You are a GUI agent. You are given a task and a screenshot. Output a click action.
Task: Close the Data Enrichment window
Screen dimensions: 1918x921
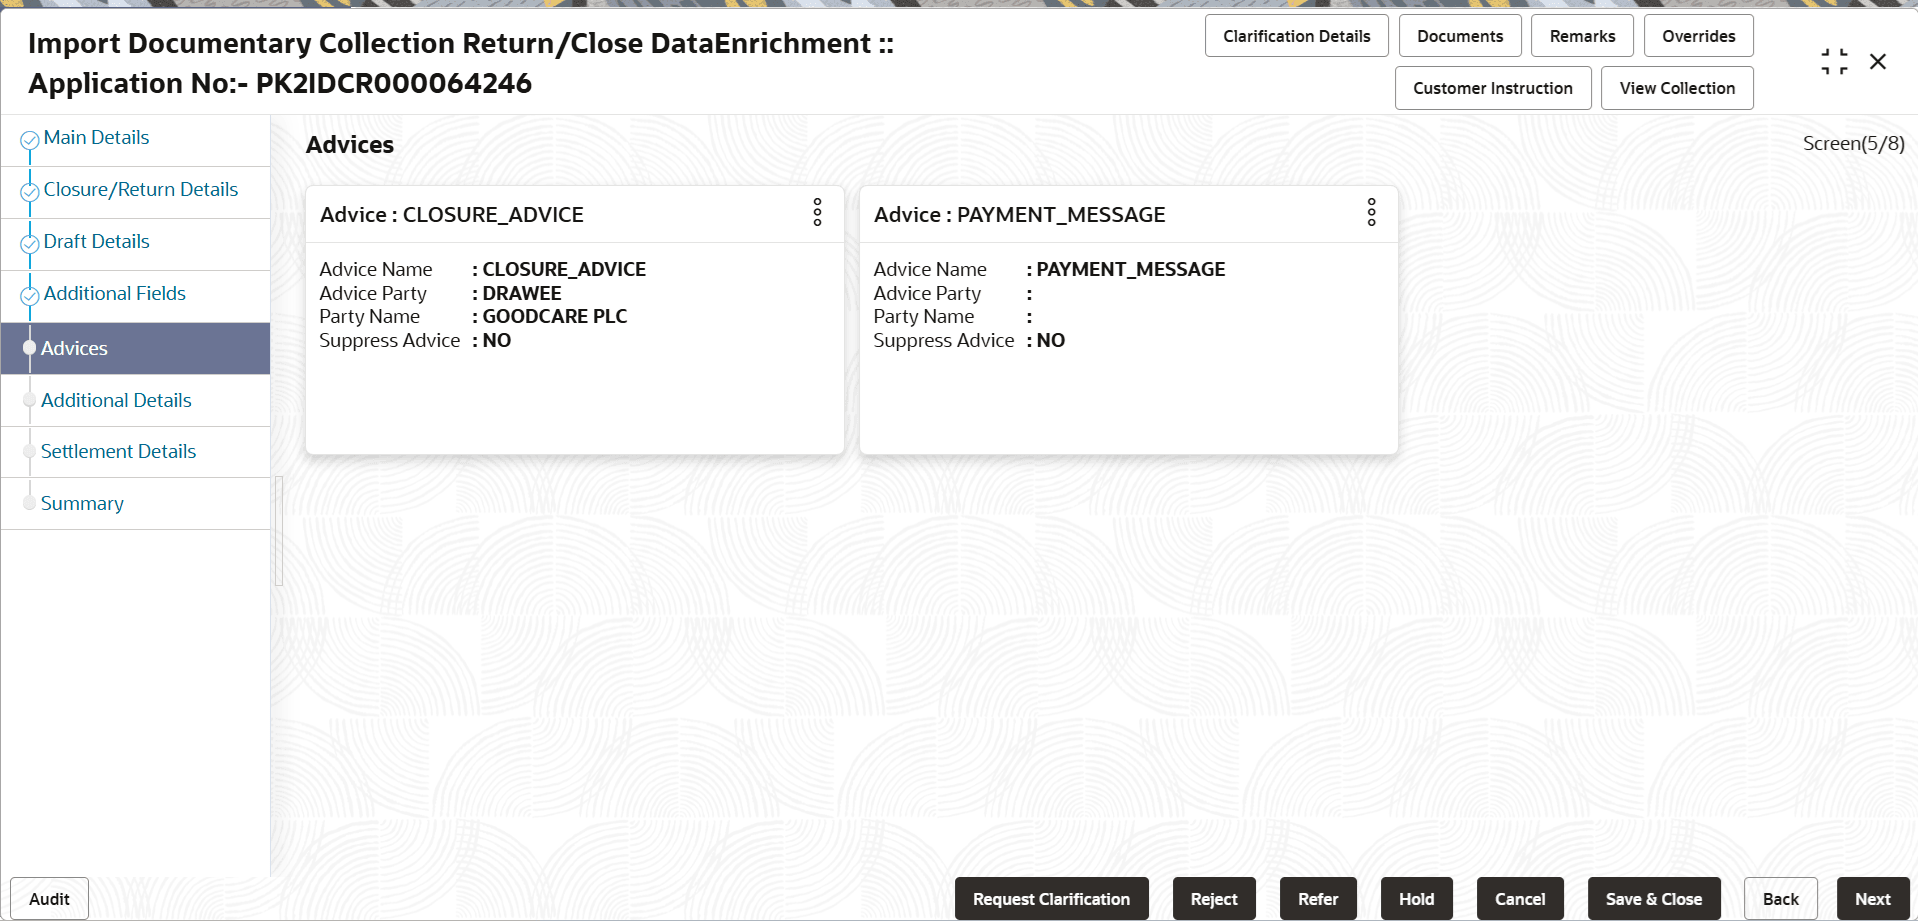tap(1878, 62)
